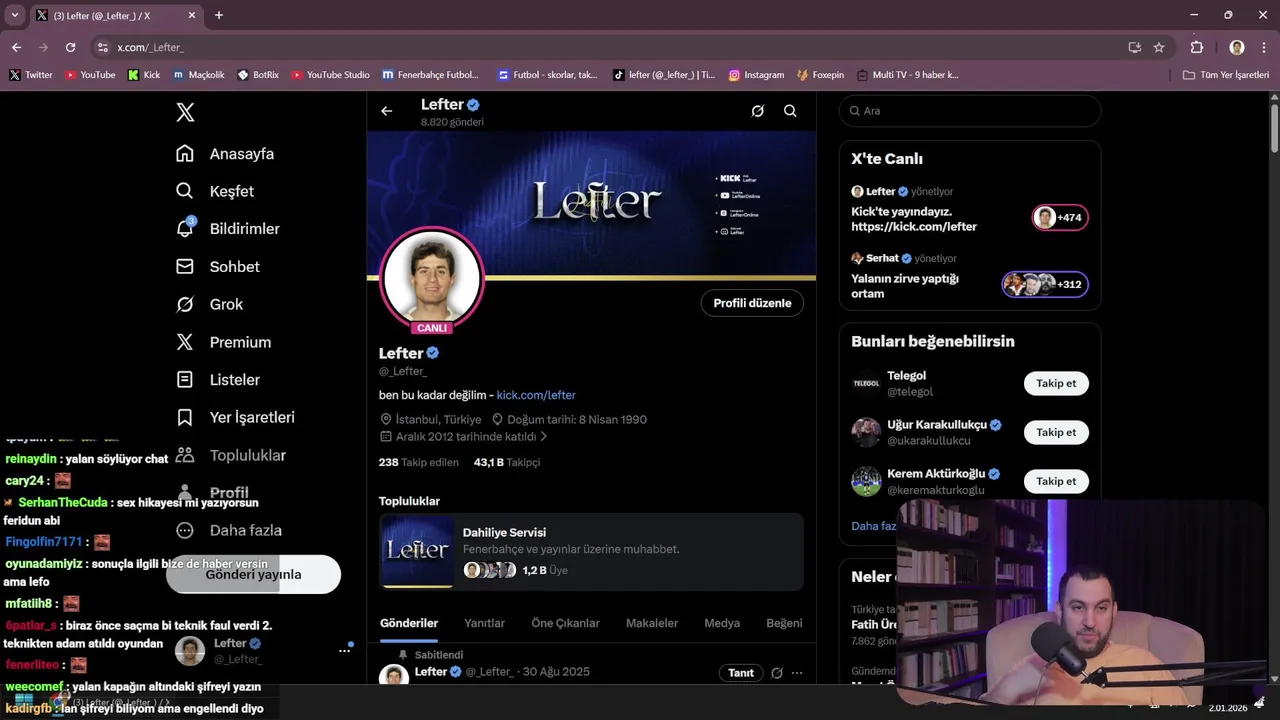
Task: Switch to Gönderiler tab
Action: (409, 623)
